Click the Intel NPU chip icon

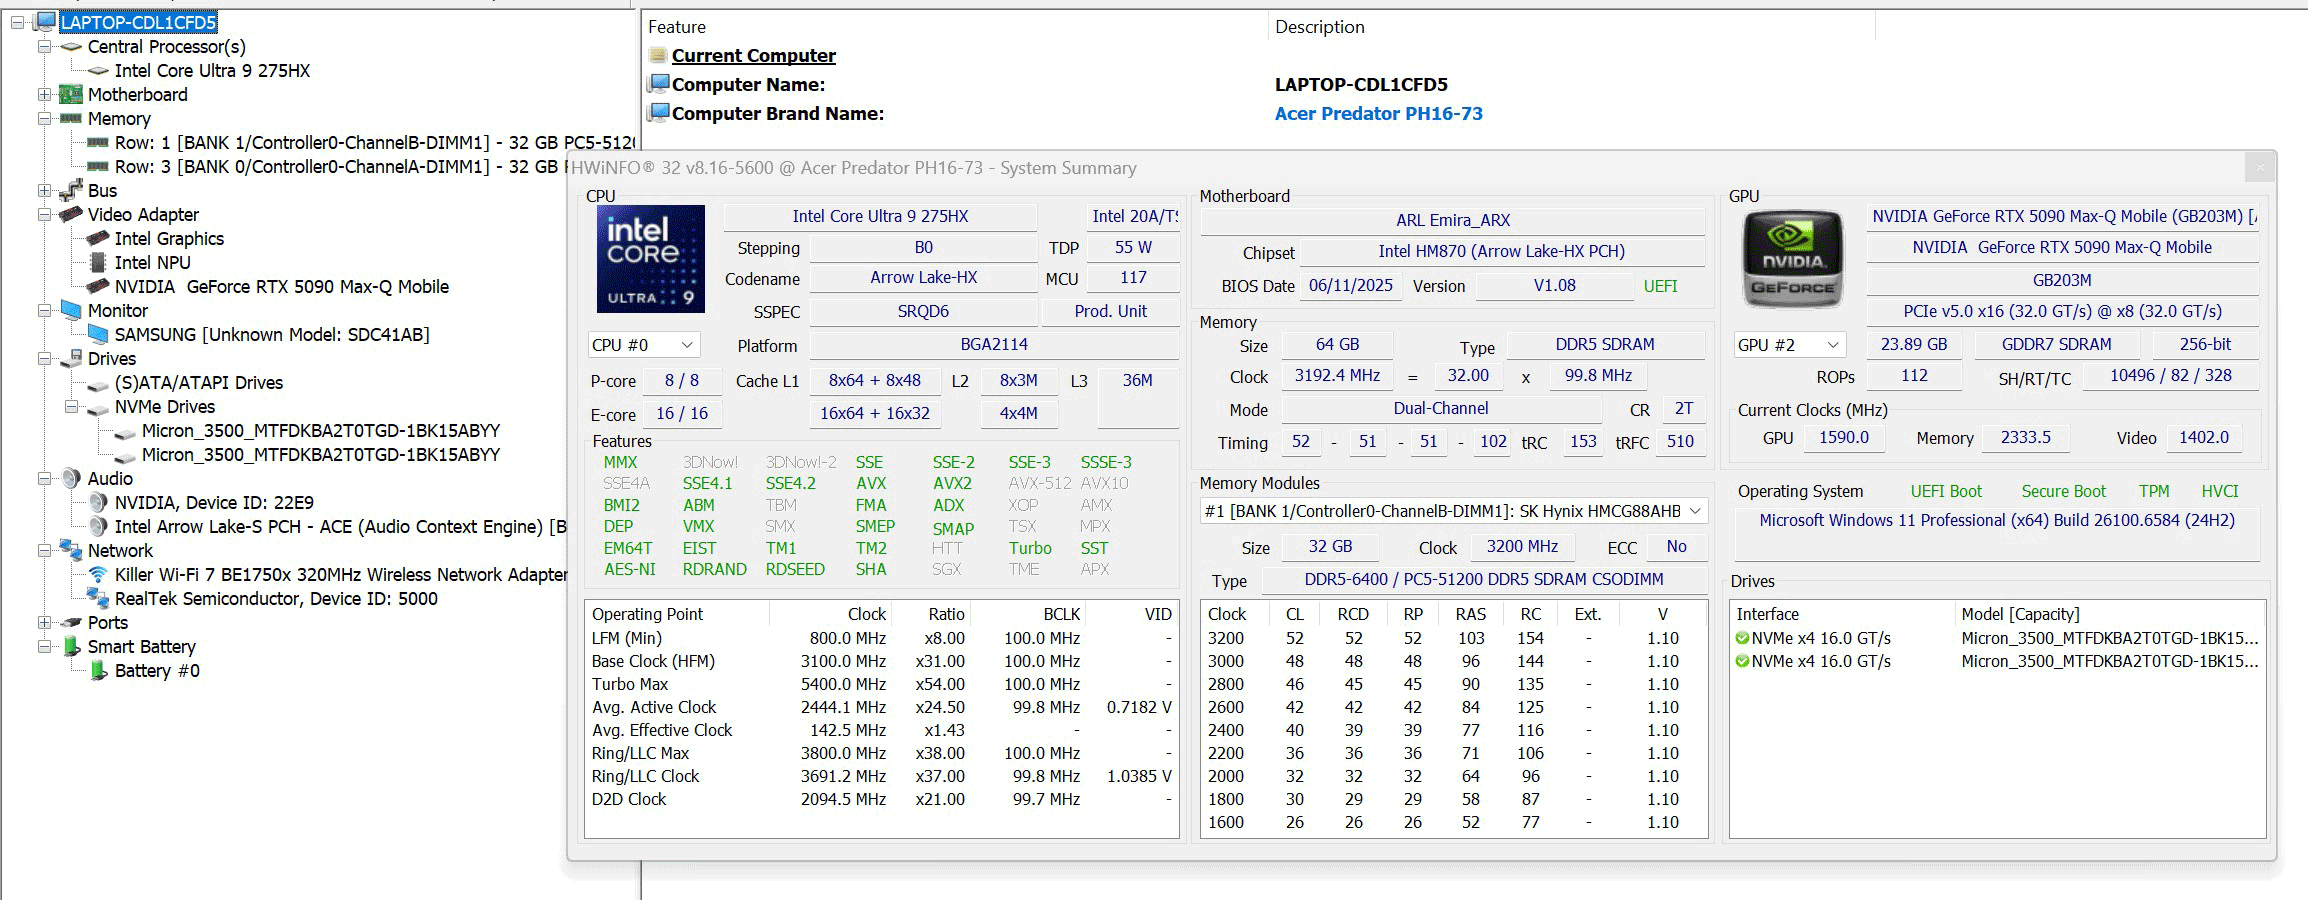pyautogui.click(x=98, y=262)
